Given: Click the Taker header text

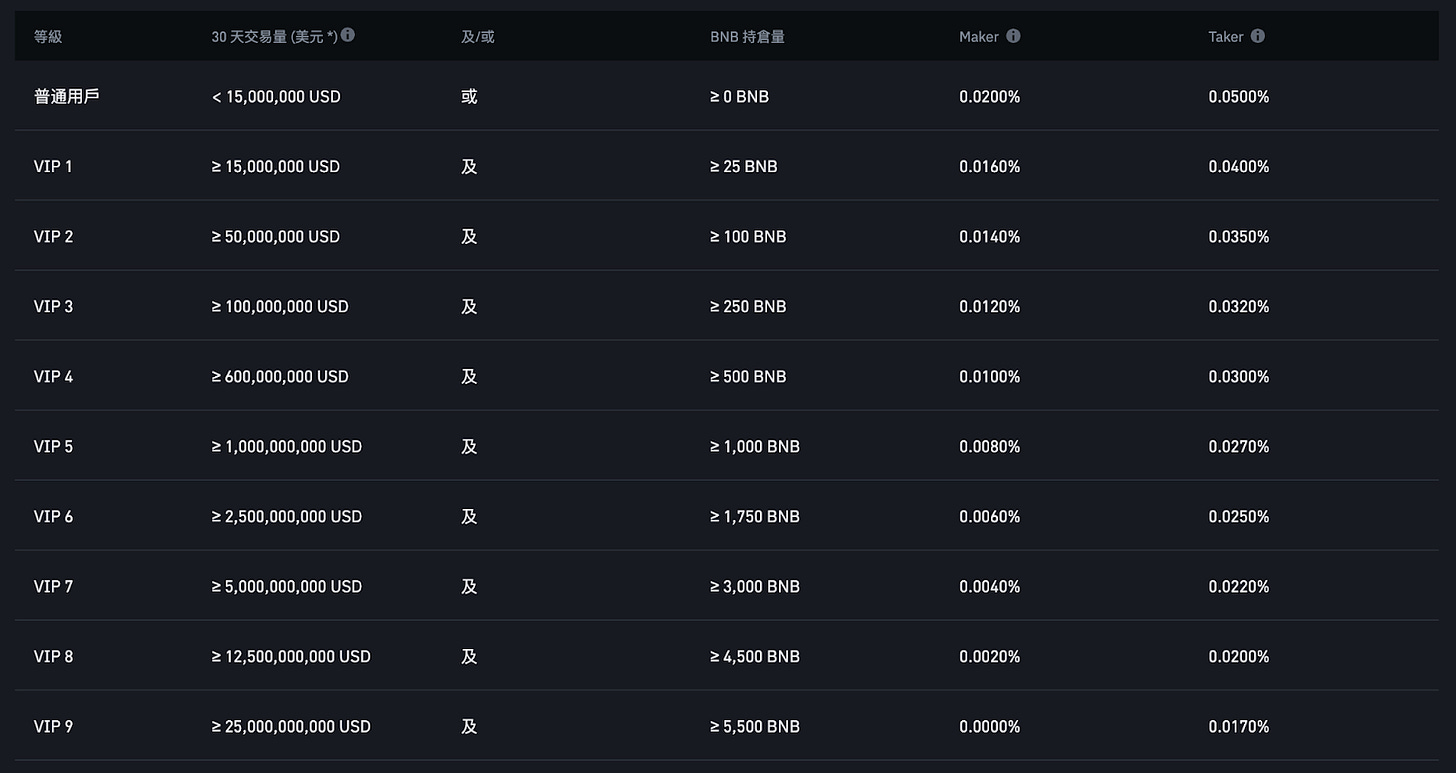Looking at the screenshot, I should 1225,37.
